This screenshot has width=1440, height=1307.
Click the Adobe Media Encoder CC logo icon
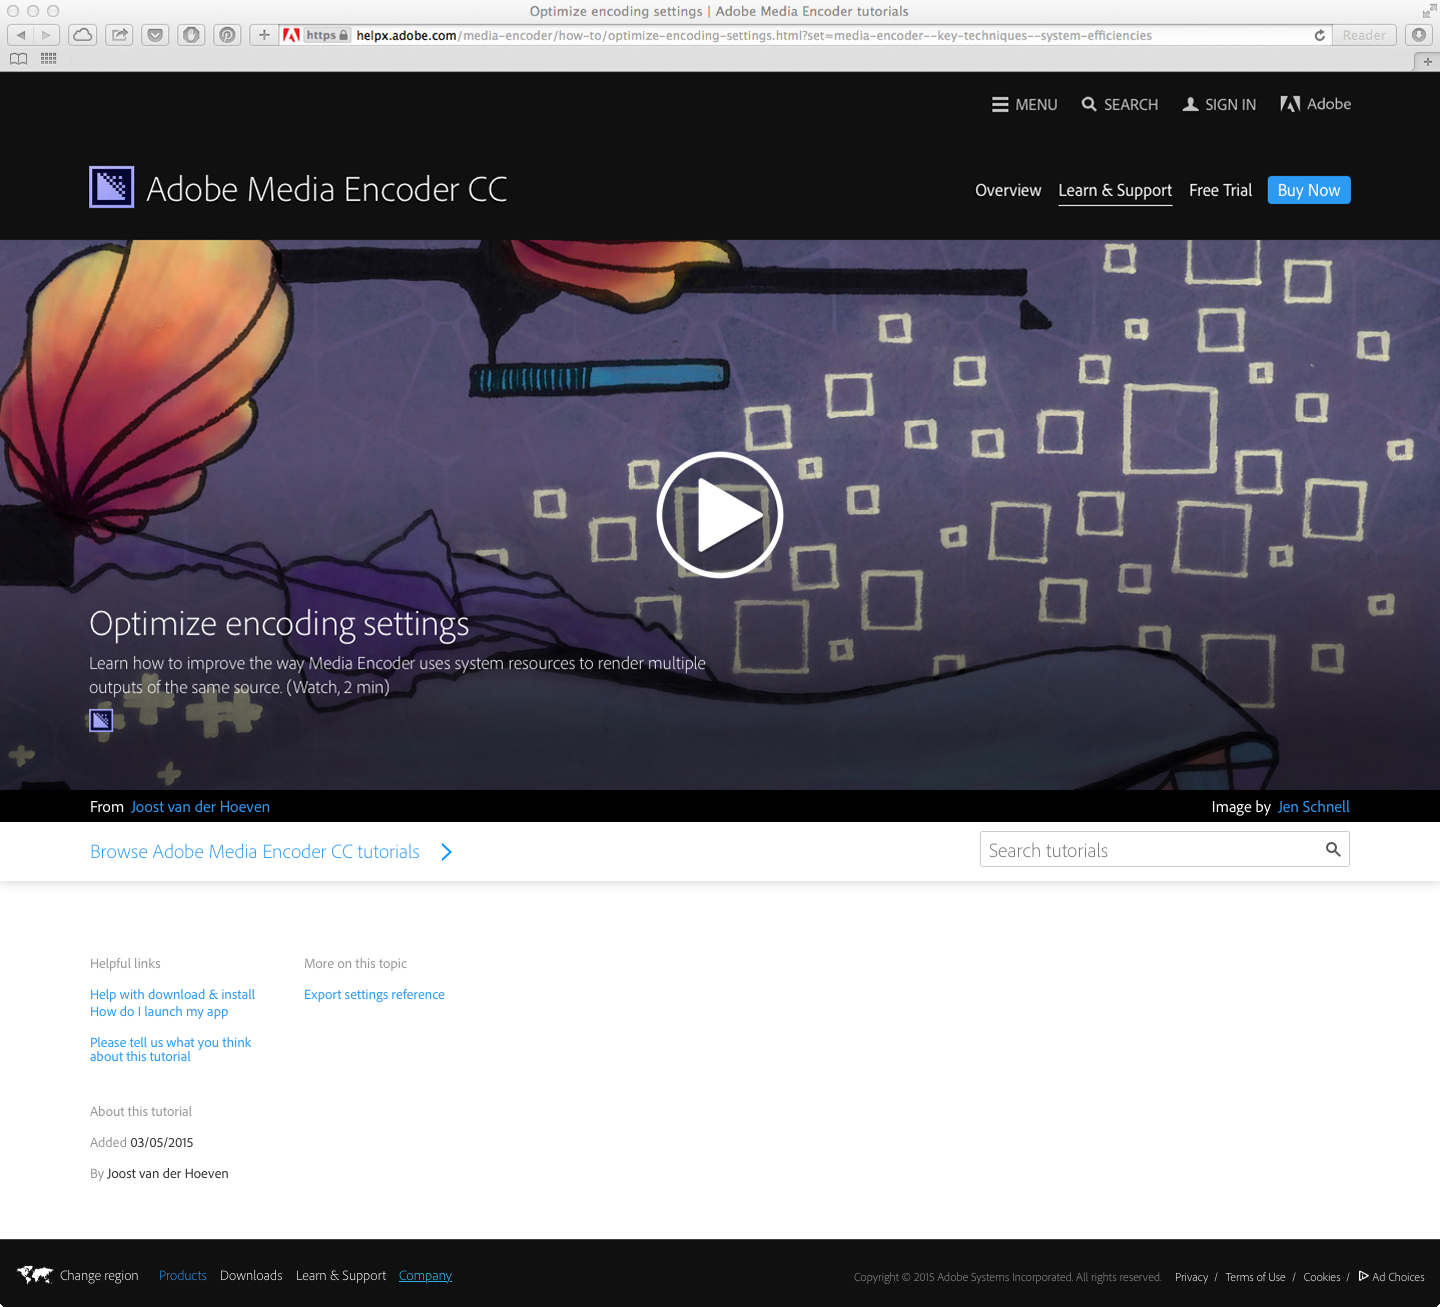tap(111, 187)
